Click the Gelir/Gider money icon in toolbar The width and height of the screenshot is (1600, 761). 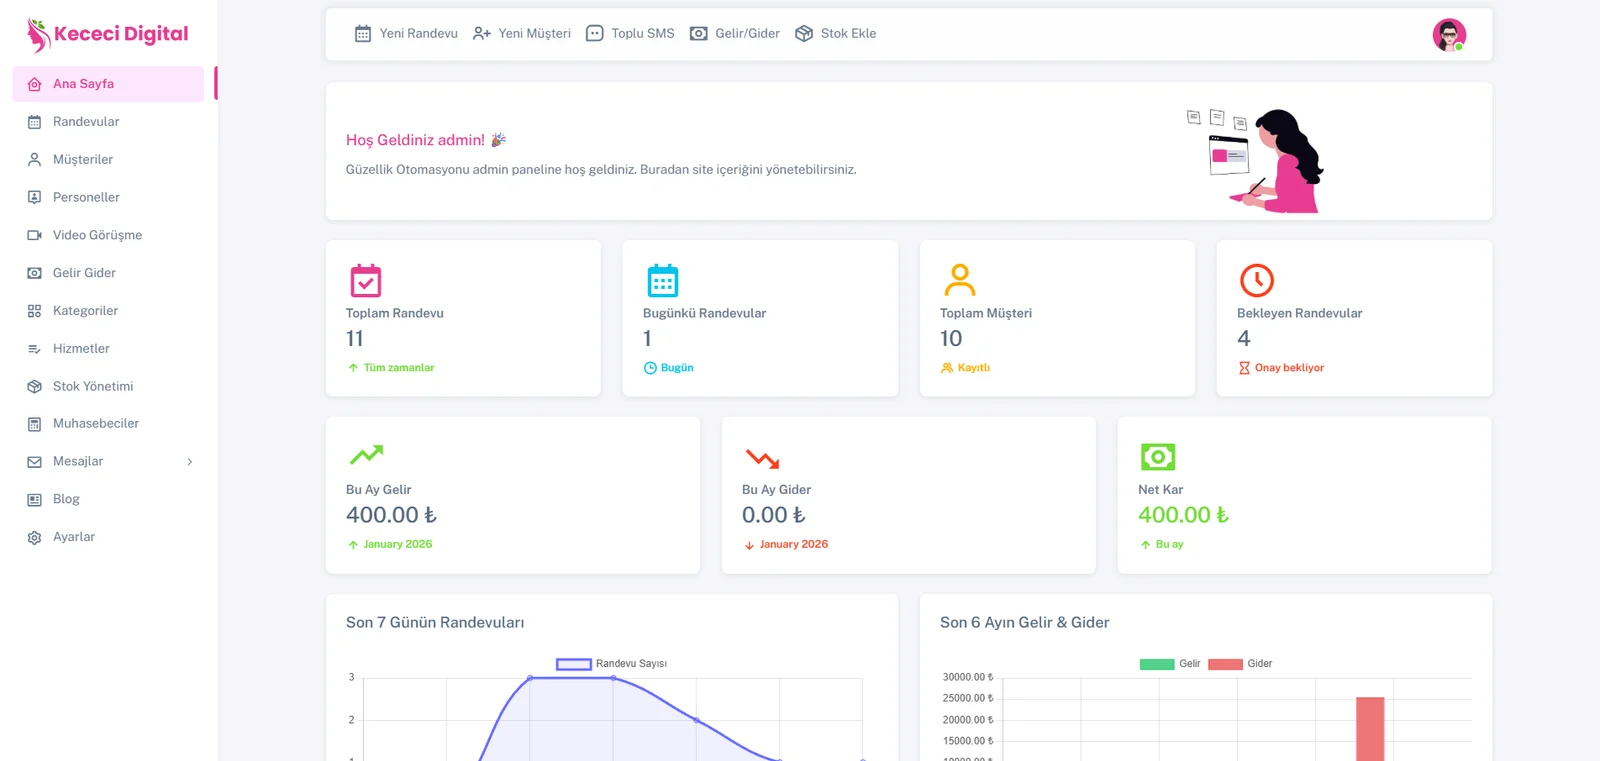coord(699,34)
